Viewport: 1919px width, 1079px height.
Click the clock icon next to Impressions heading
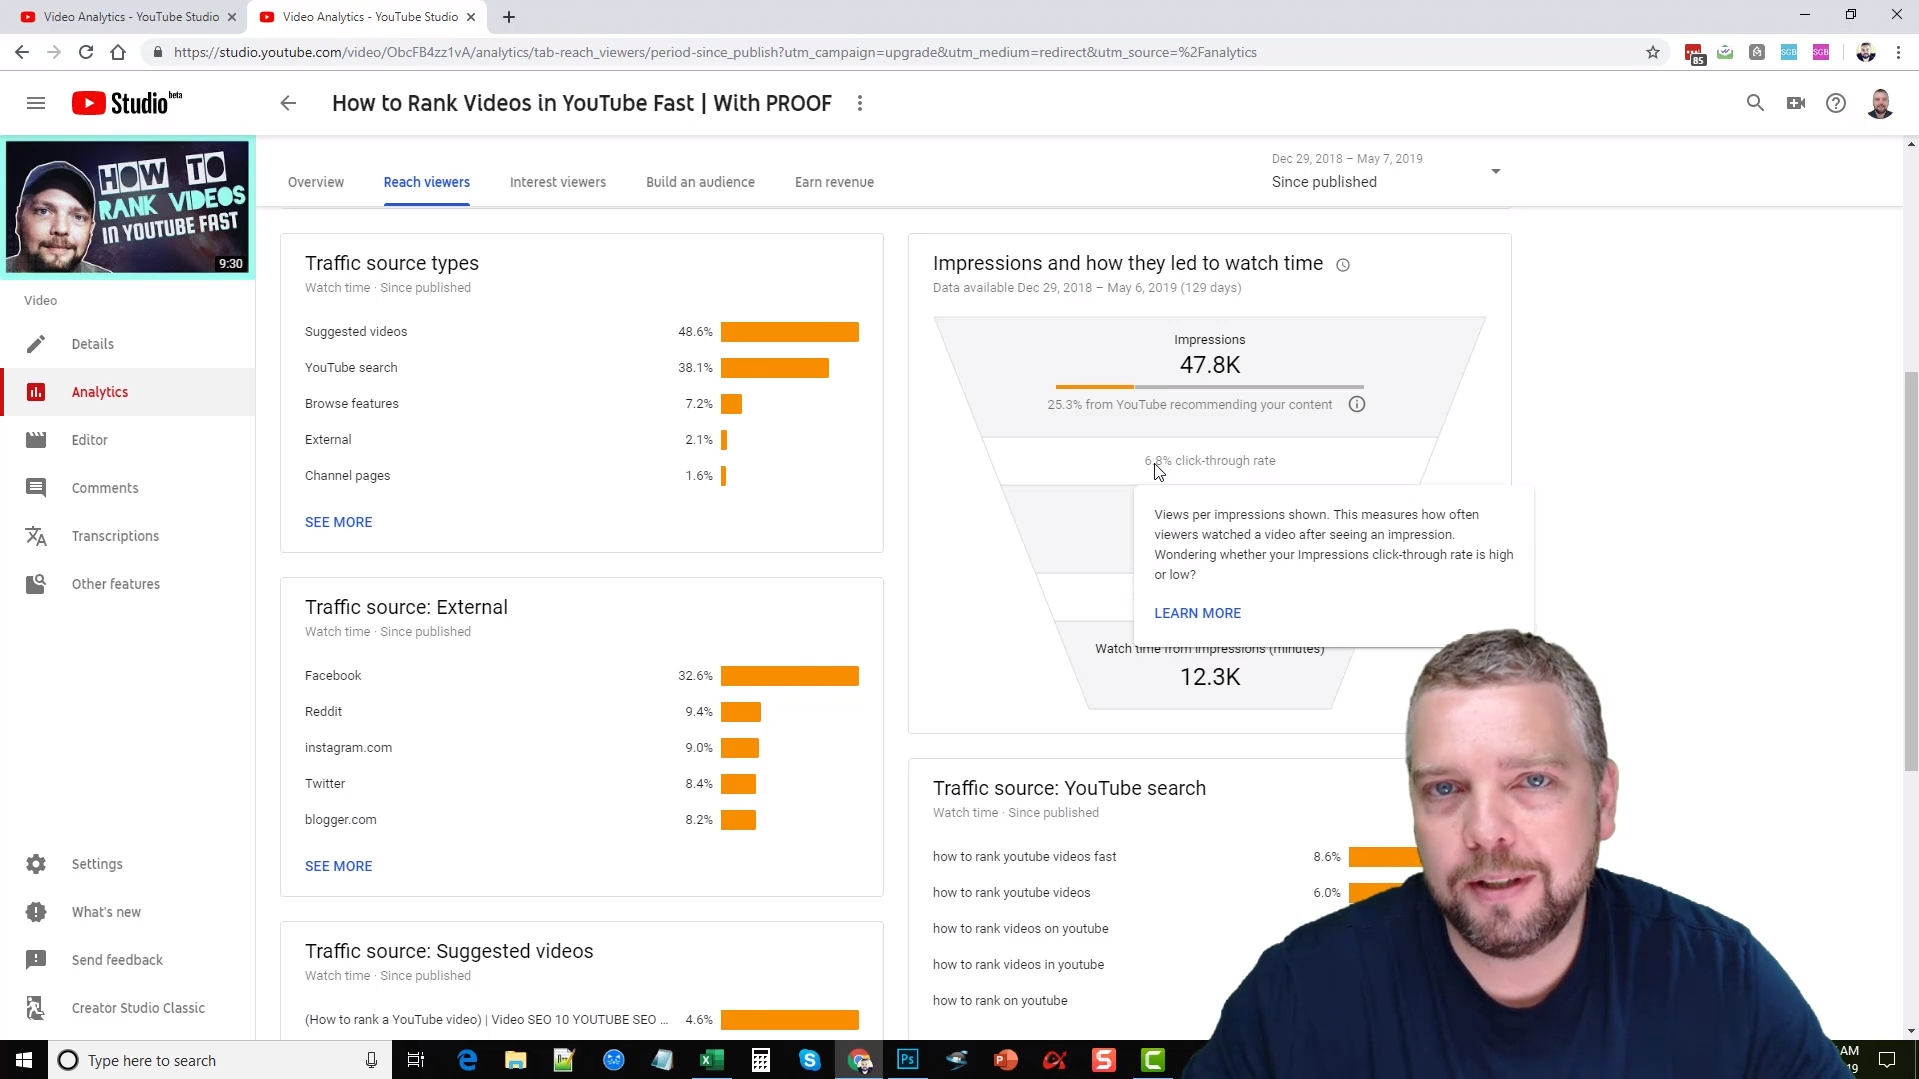pos(1343,265)
